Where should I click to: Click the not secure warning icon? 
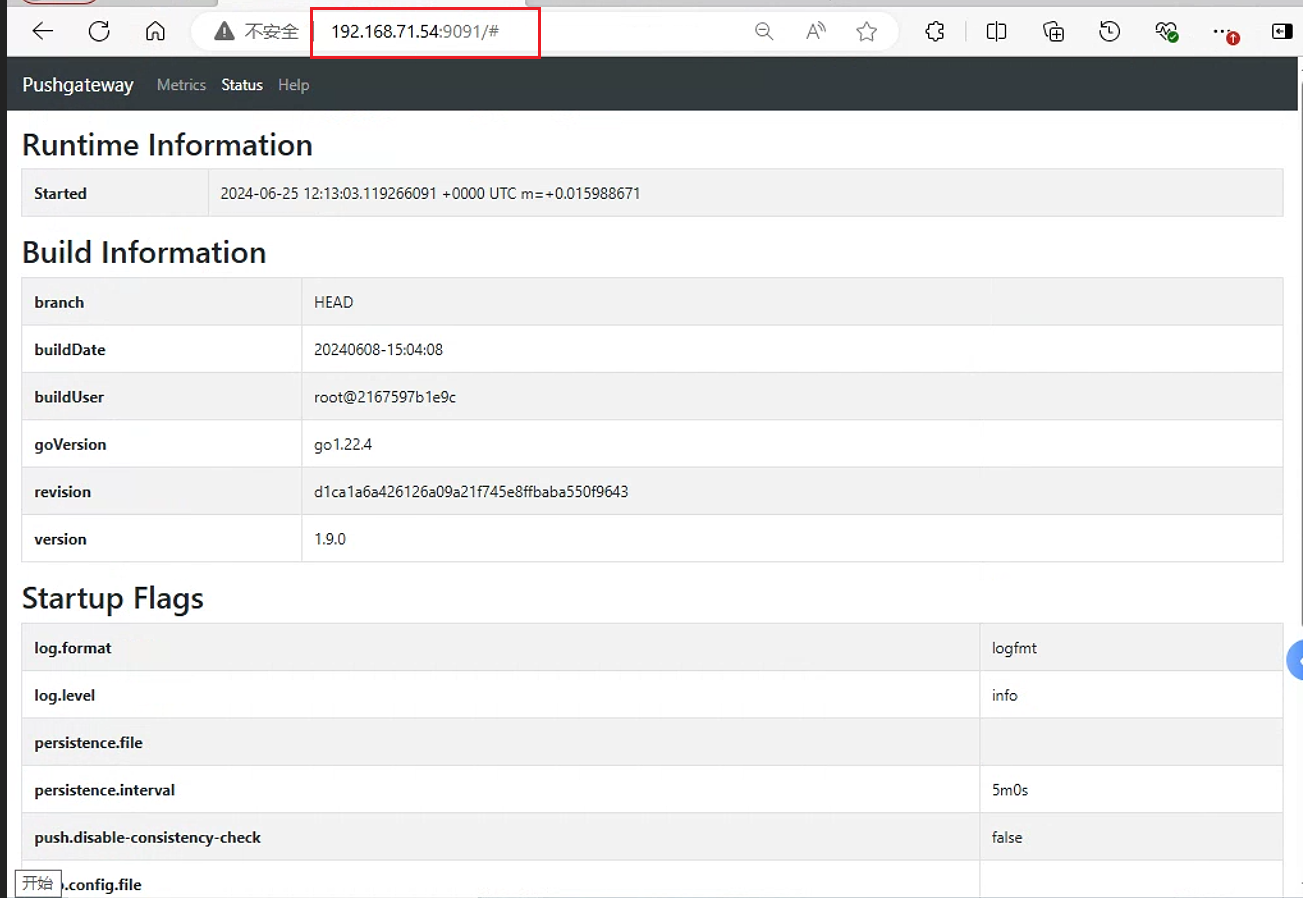tap(224, 32)
